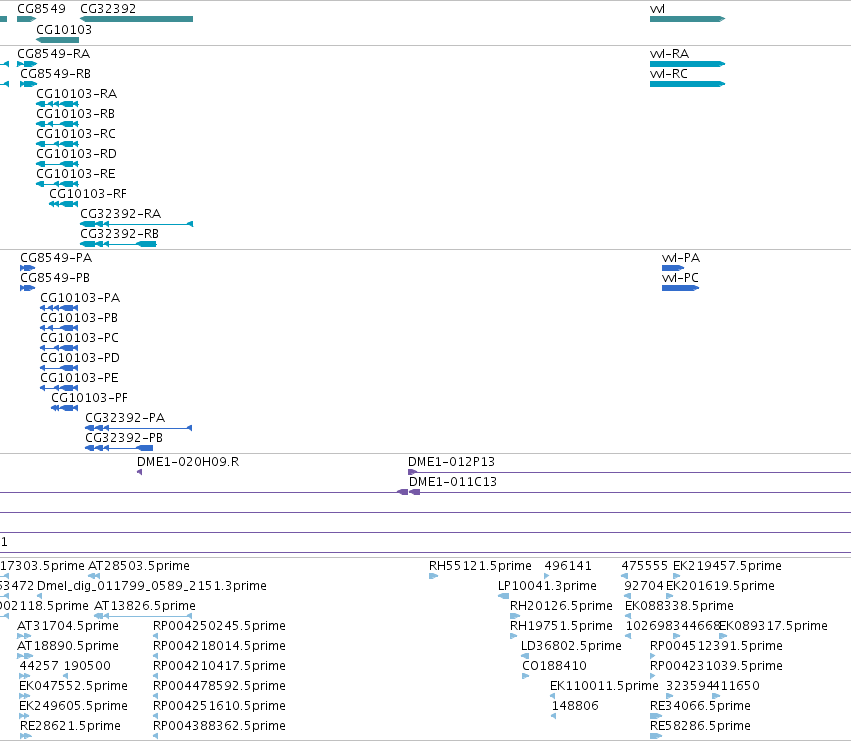
Task: Select the CG8549 gene label
Action: pos(41,9)
